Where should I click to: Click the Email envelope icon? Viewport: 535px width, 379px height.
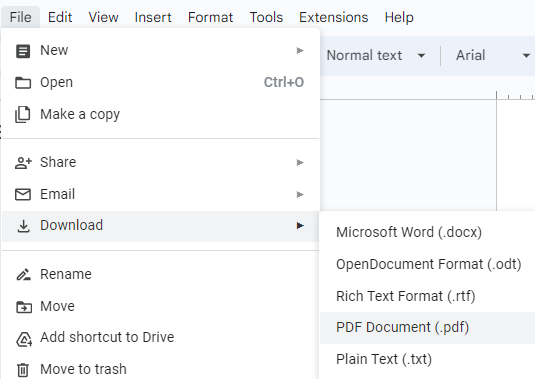pyautogui.click(x=23, y=194)
